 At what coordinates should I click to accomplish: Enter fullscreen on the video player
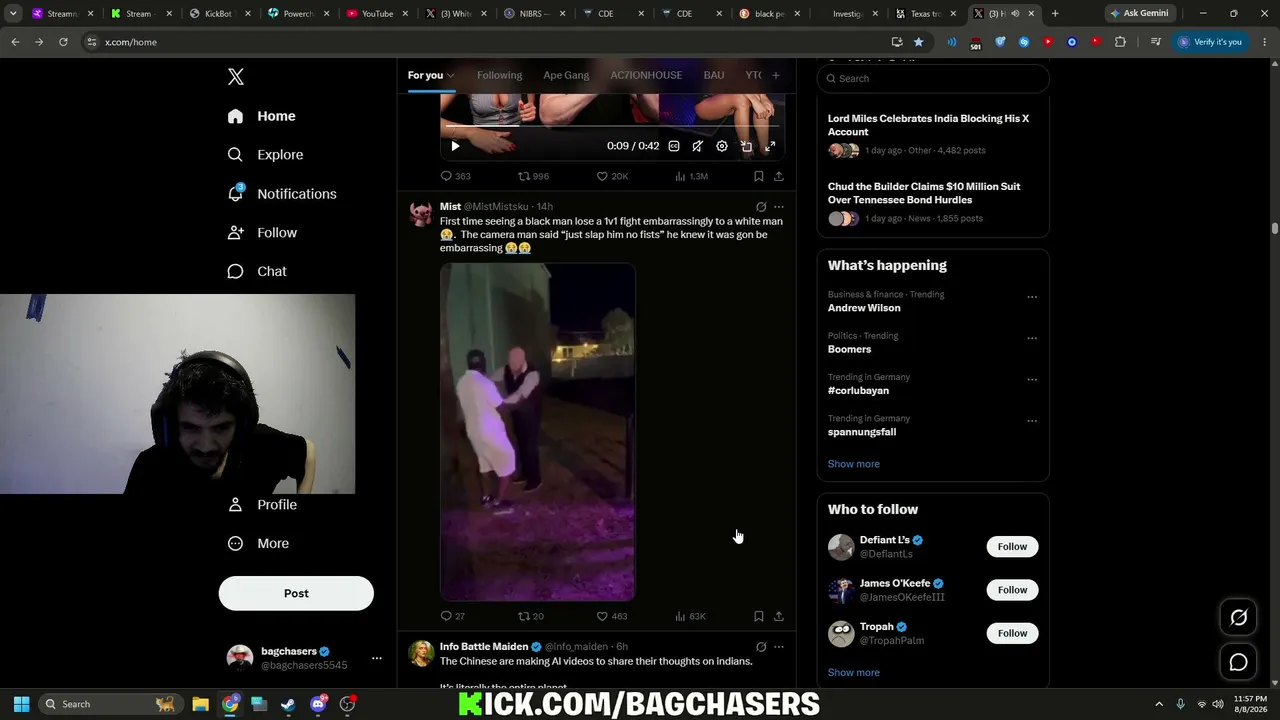point(770,146)
